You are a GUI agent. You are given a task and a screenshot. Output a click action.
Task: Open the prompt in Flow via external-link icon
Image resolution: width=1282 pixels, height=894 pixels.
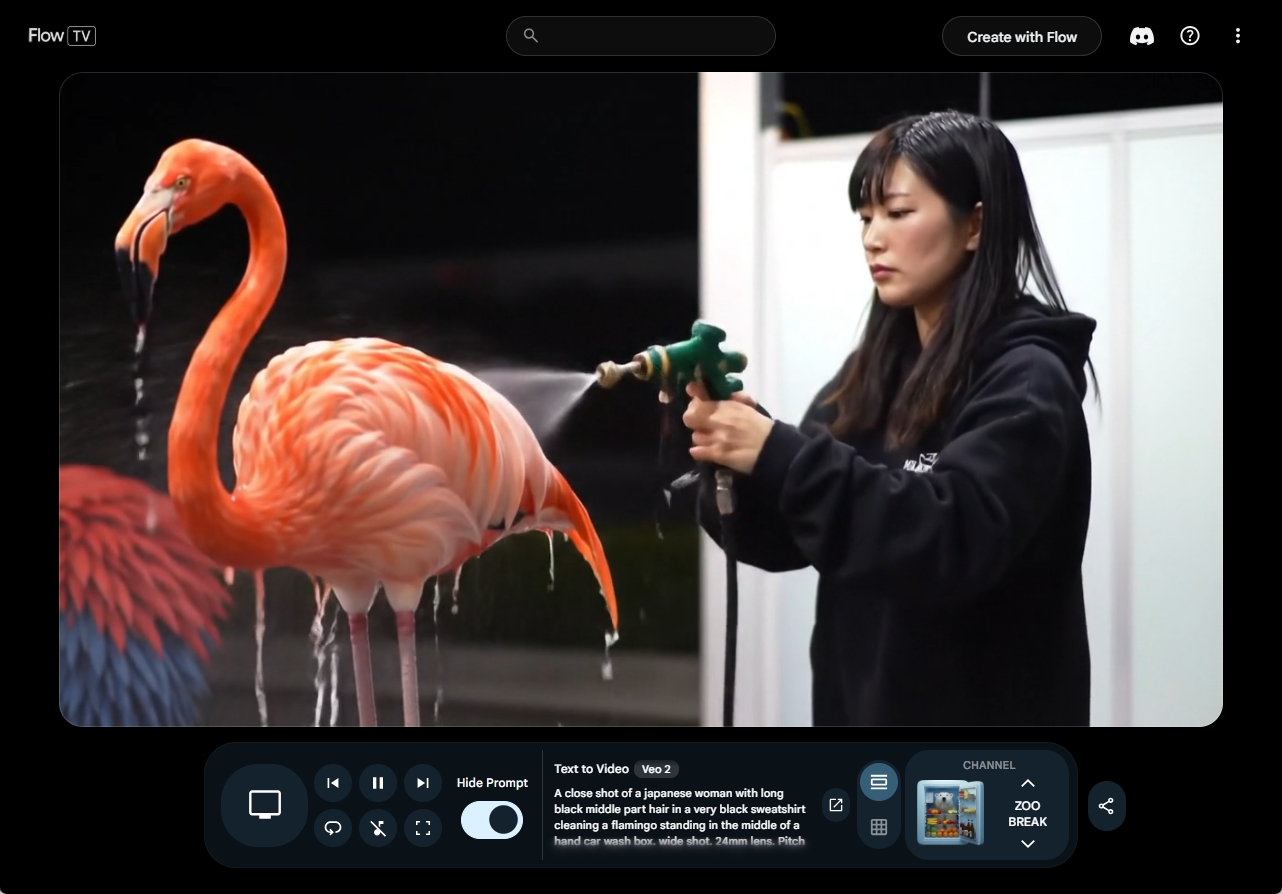836,805
